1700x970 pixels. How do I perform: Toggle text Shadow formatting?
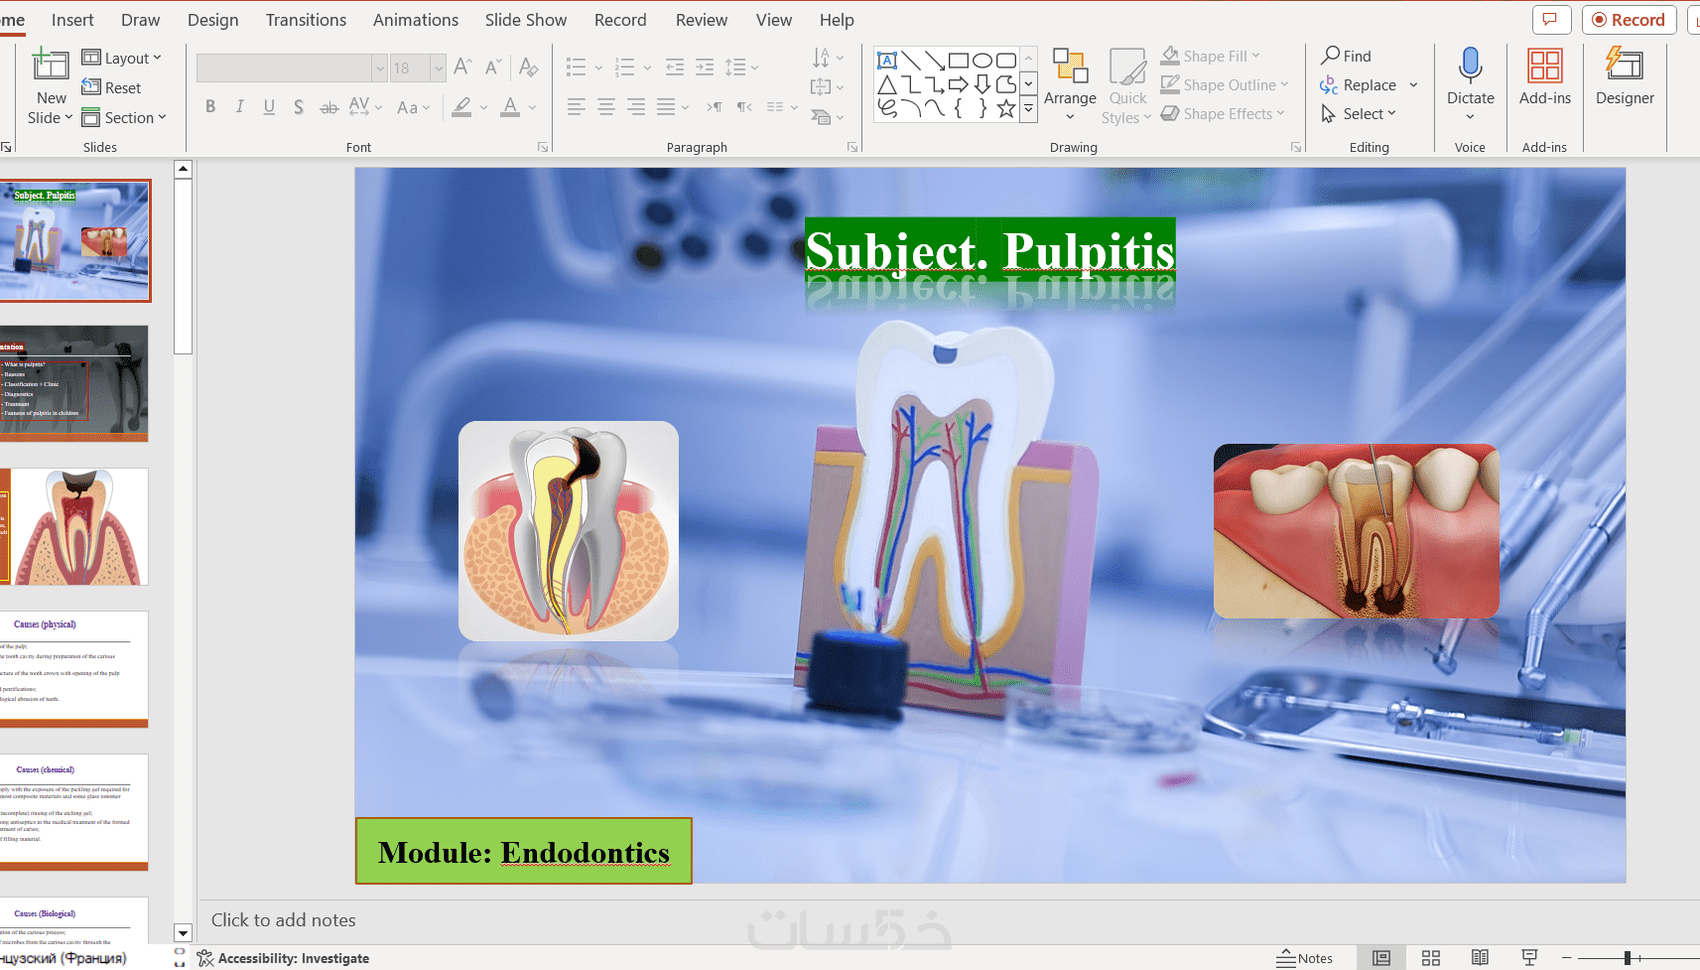(298, 107)
